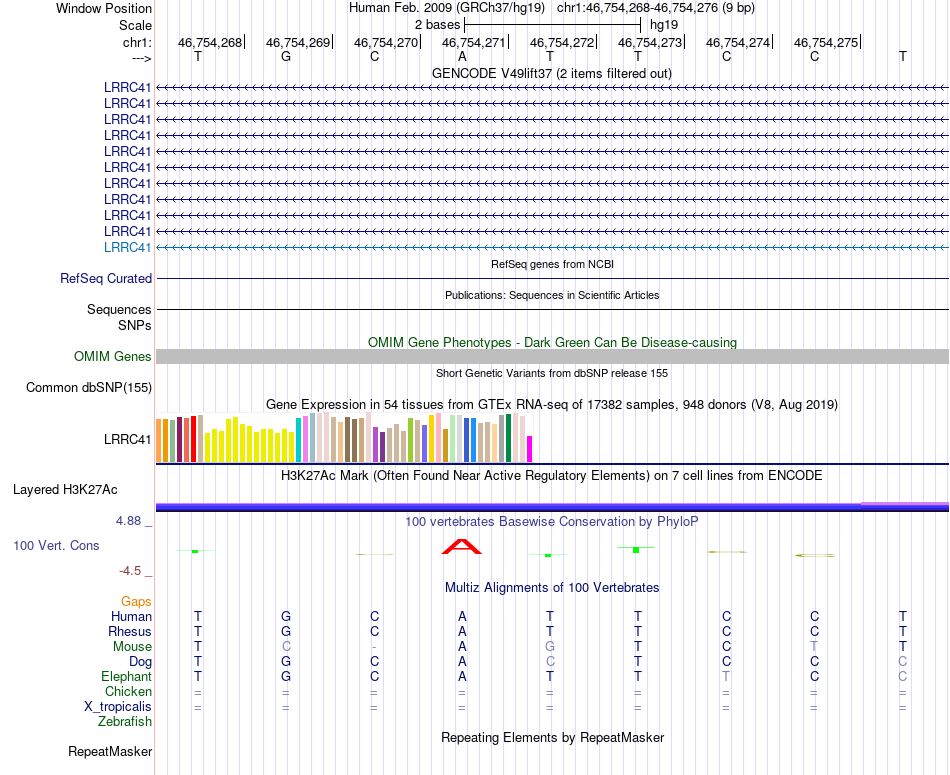Select the magenta bar ending the GTEx expression chart
The image size is (950, 775).
[x=530, y=449]
